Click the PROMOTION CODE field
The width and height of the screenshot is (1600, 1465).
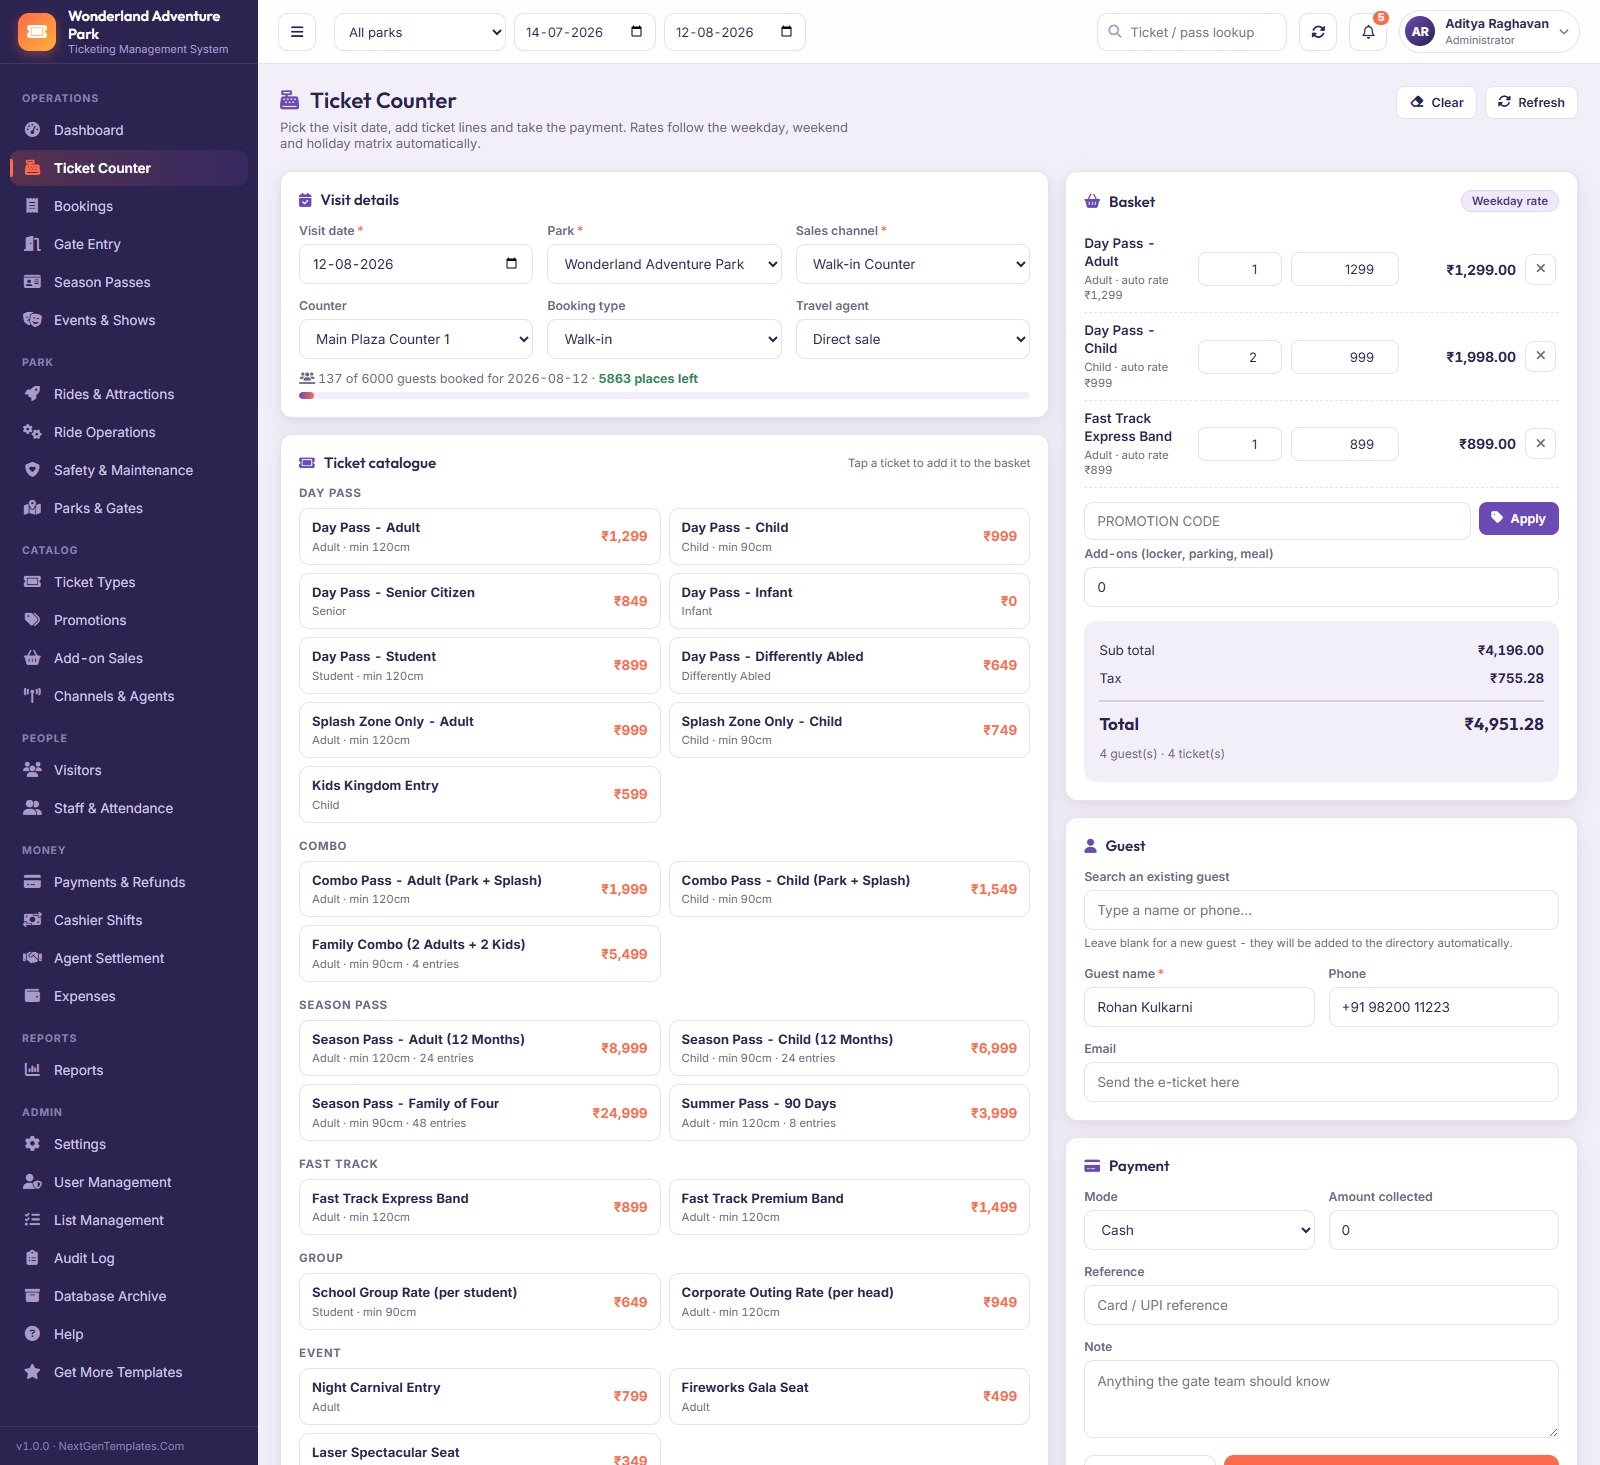pos(1277,521)
